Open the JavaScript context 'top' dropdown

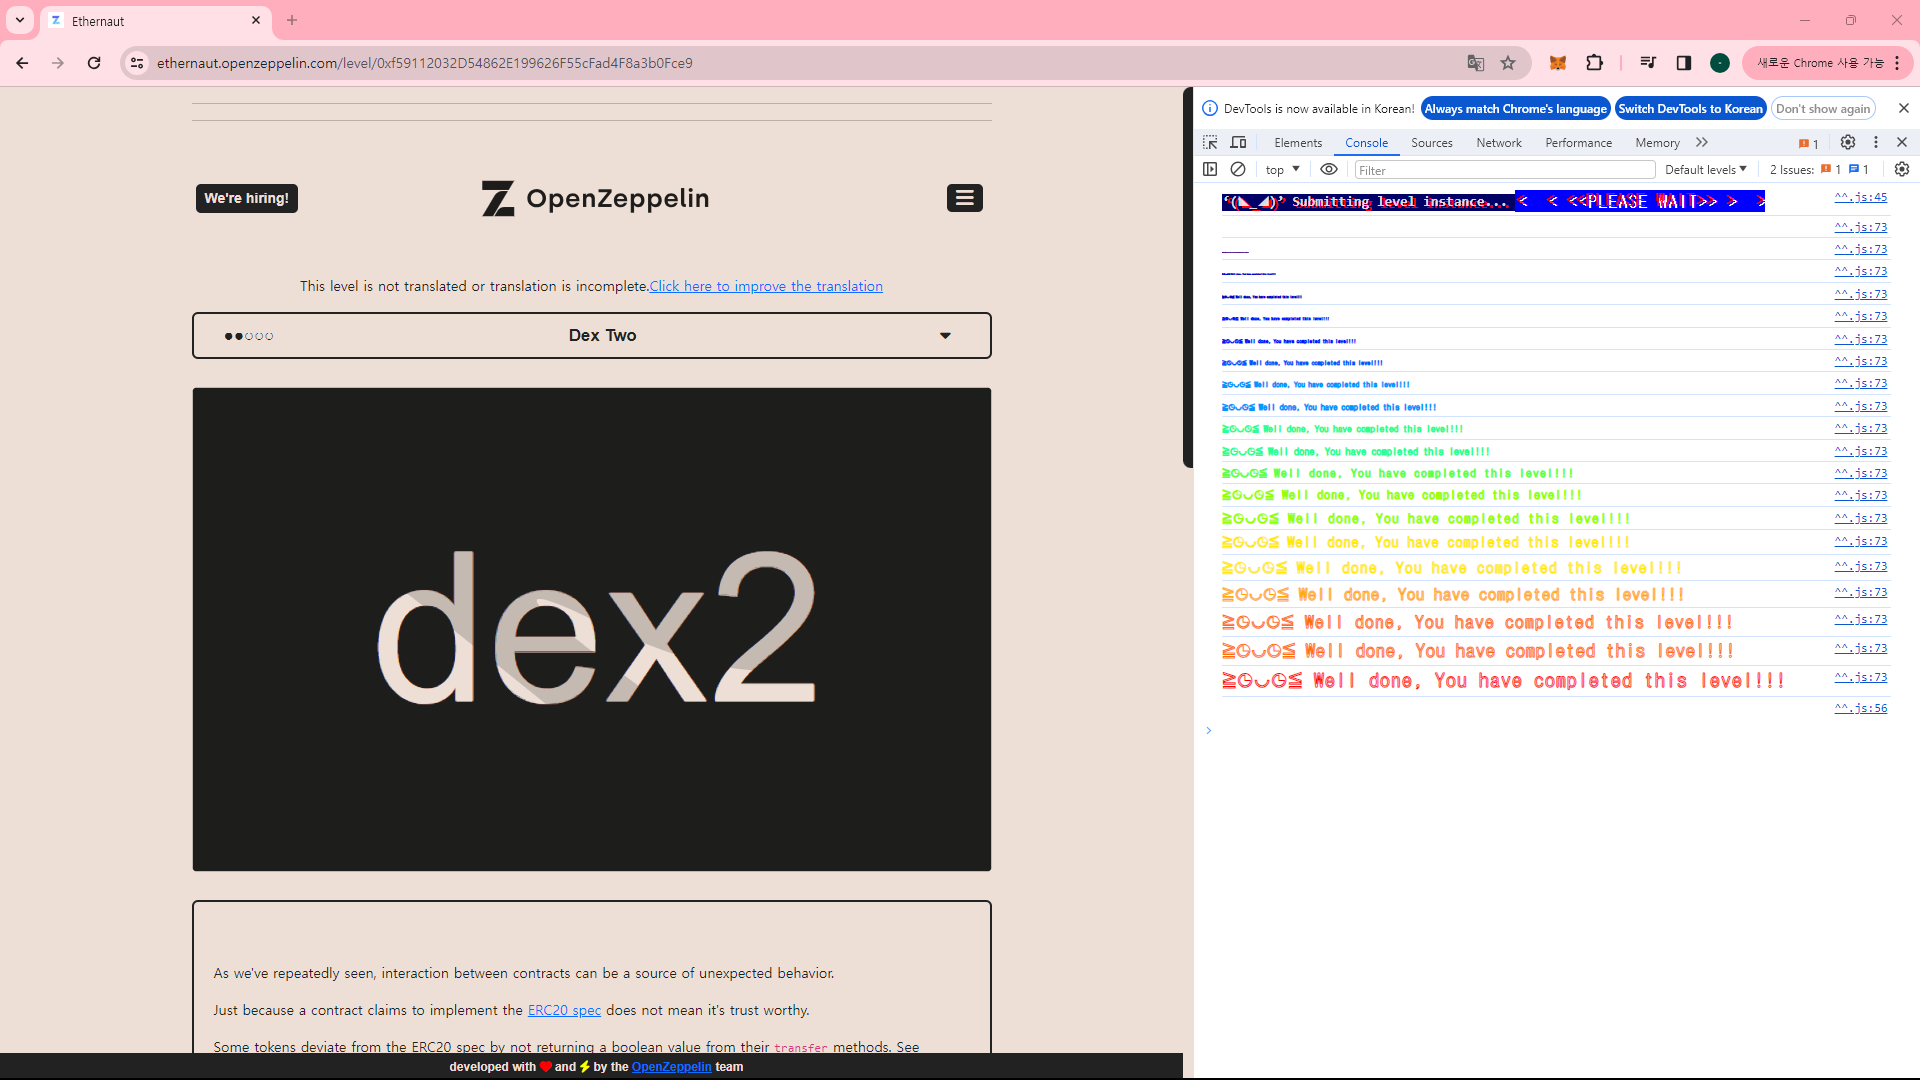(1283, 170)
